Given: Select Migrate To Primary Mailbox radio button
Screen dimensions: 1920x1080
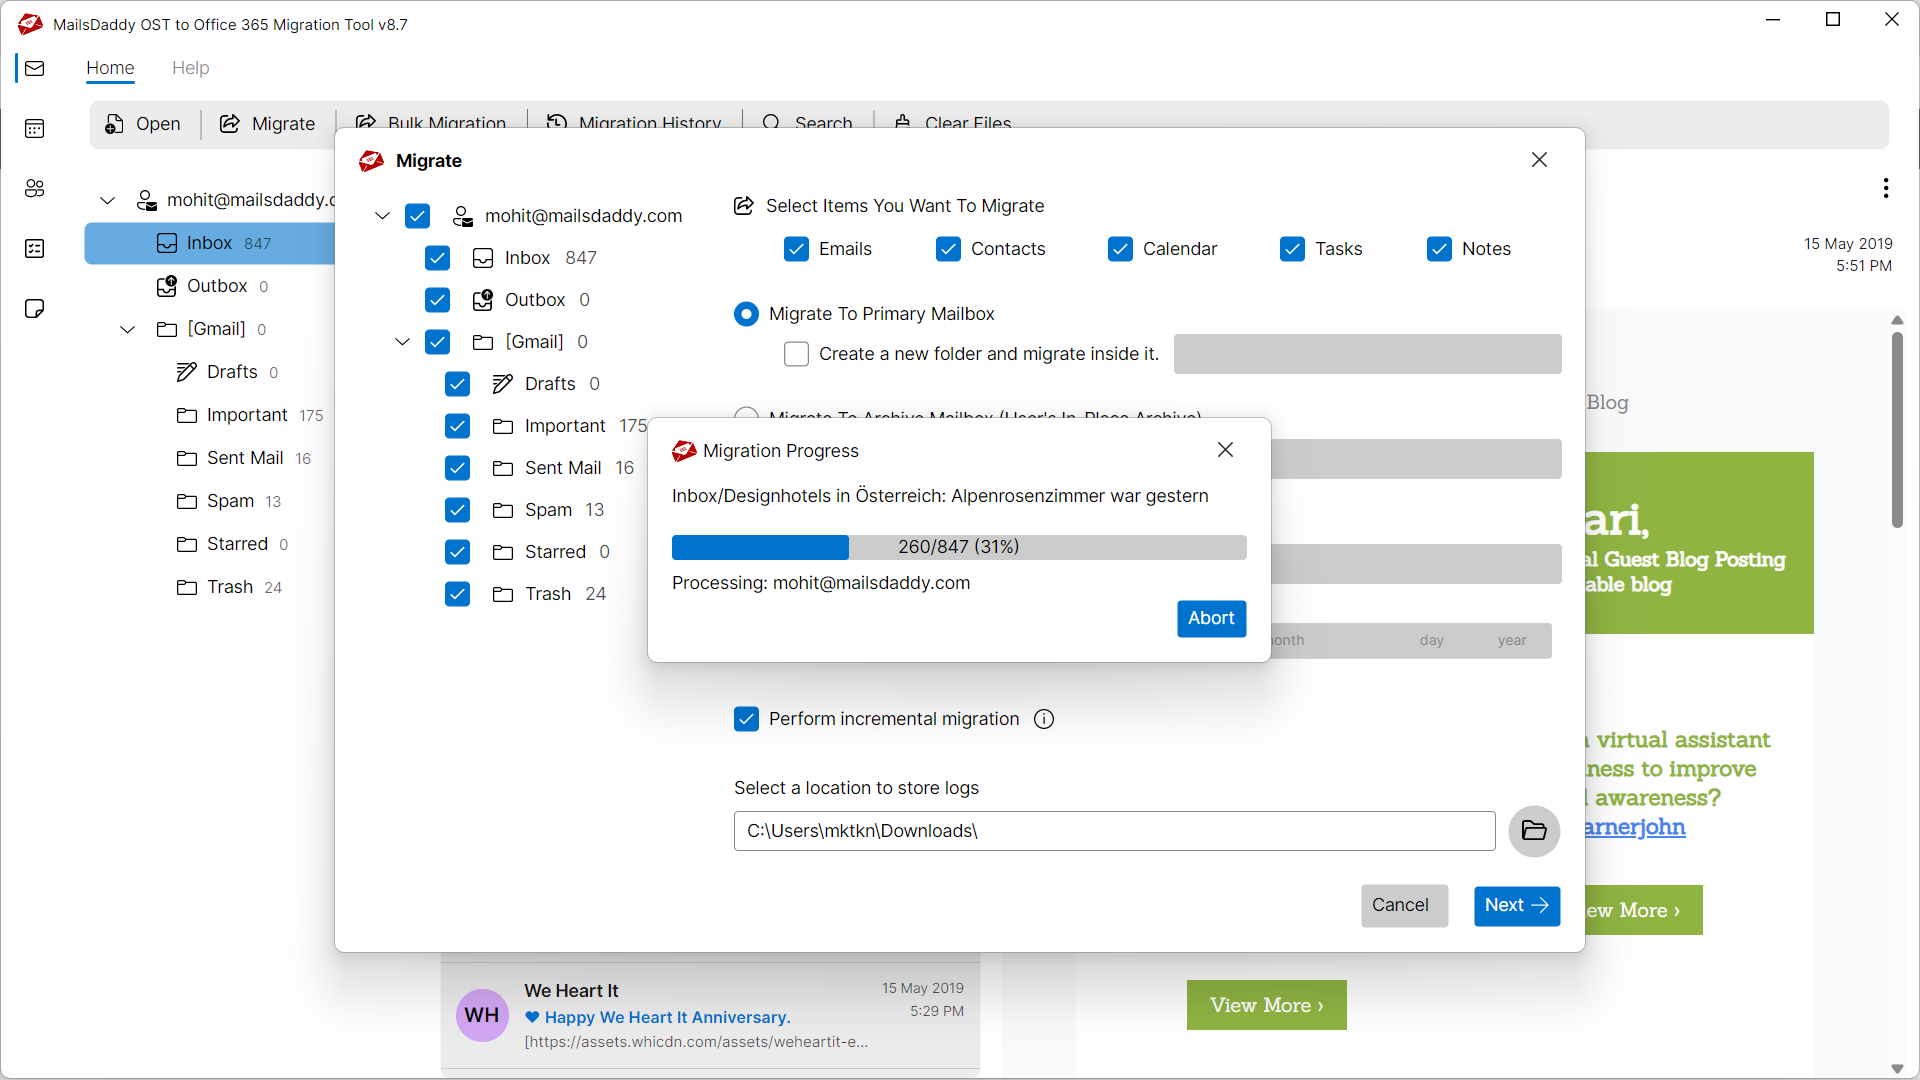Looking at the screenshot, I should tap(746, 314).
